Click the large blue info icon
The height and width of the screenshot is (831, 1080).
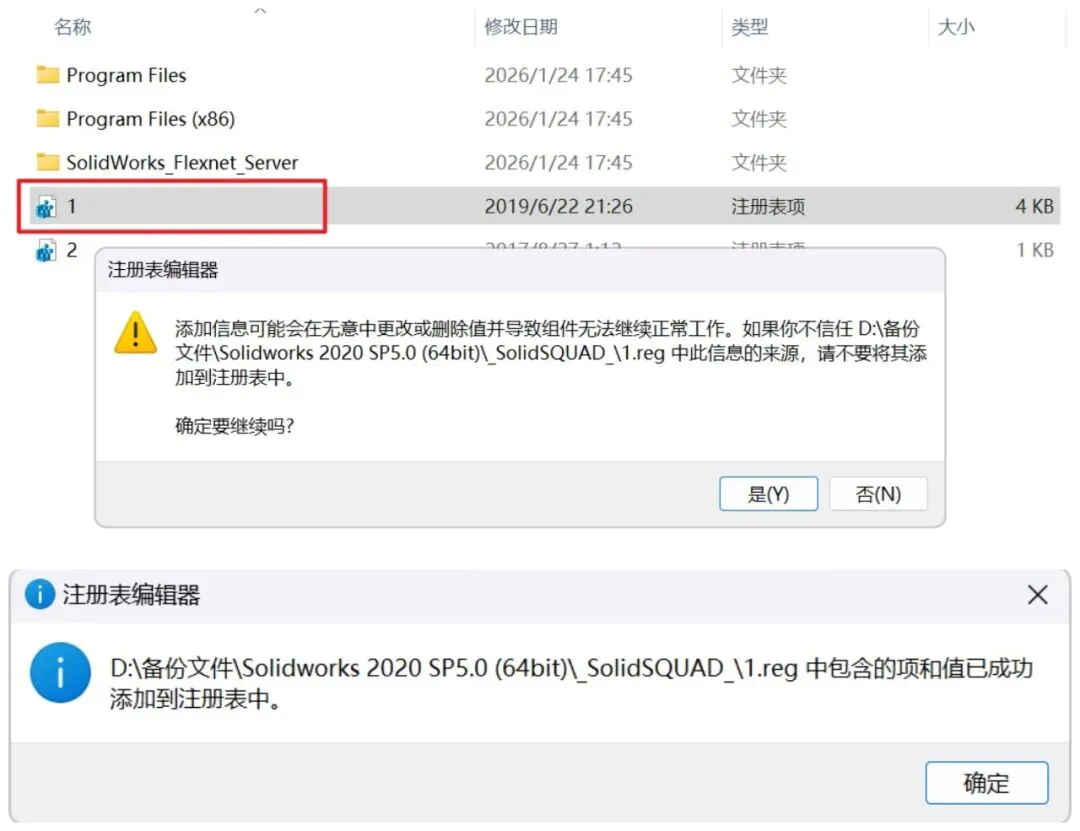tap(61, 673)
